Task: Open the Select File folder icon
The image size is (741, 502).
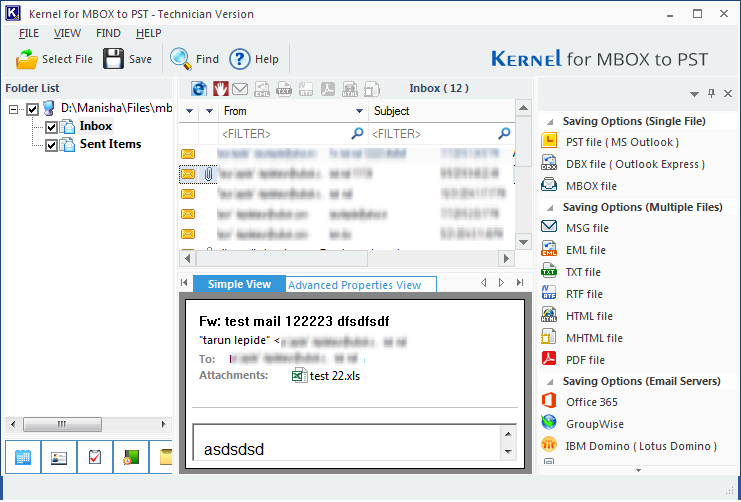Action: click(x=26, y=60)
